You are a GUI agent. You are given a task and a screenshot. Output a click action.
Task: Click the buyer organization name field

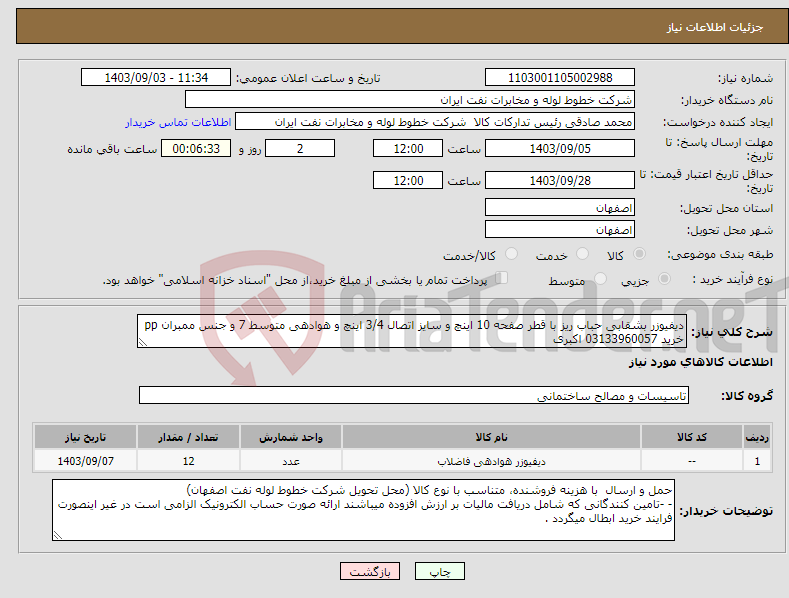point(410,99)
